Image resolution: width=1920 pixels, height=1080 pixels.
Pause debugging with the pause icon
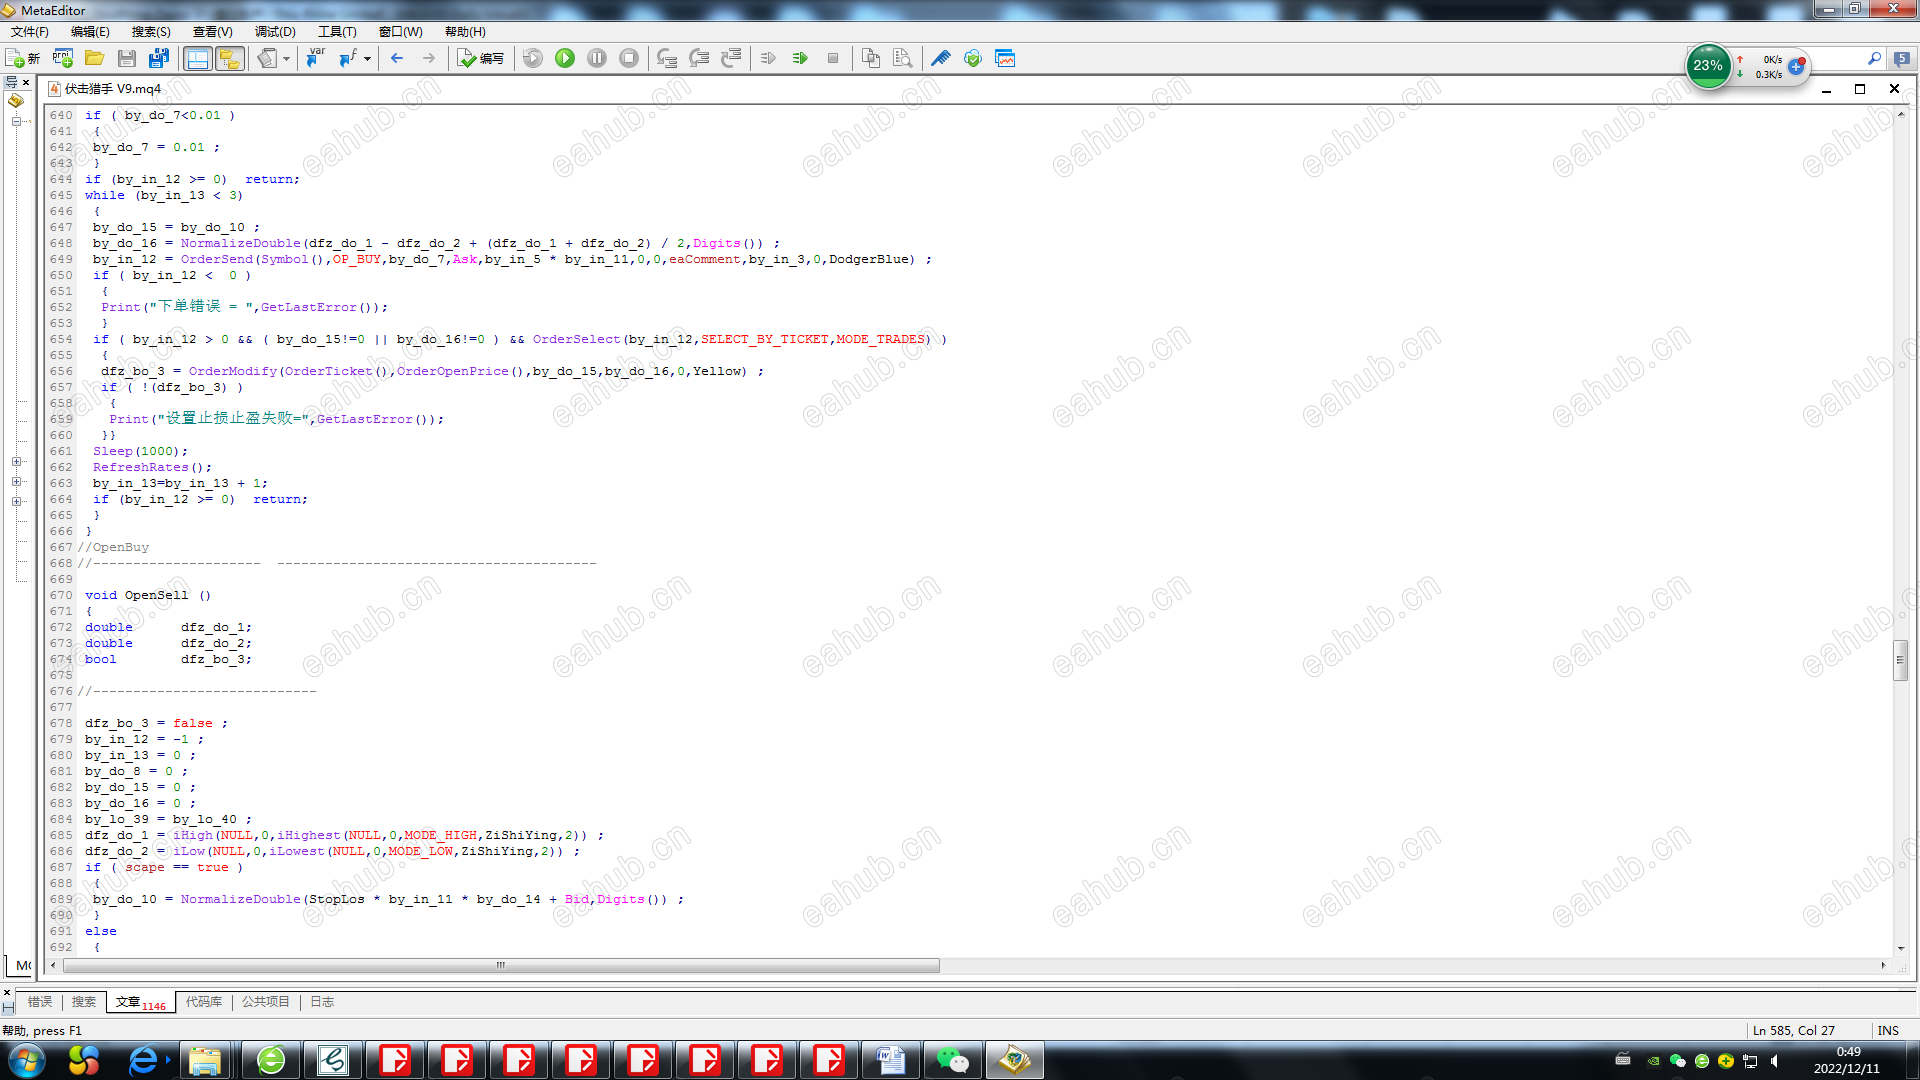click(597, 58)
